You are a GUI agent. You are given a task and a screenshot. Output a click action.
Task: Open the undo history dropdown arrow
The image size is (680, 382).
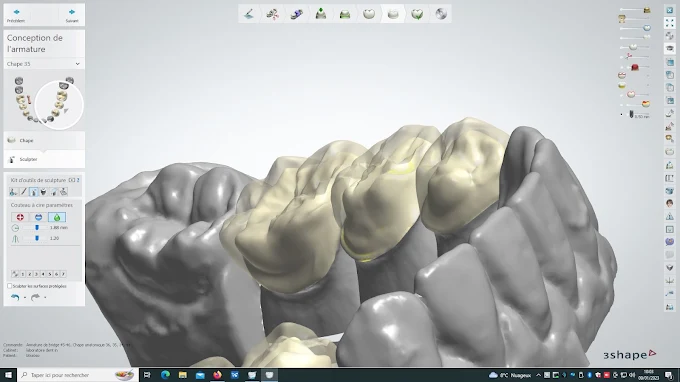25,298
